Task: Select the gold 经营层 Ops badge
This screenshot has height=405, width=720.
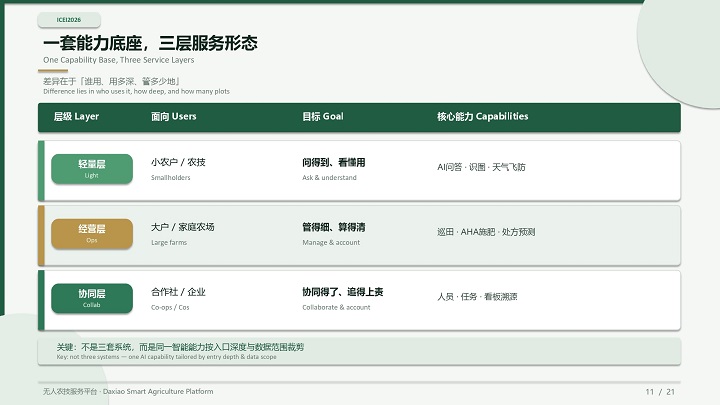Action: coord(92,234)
